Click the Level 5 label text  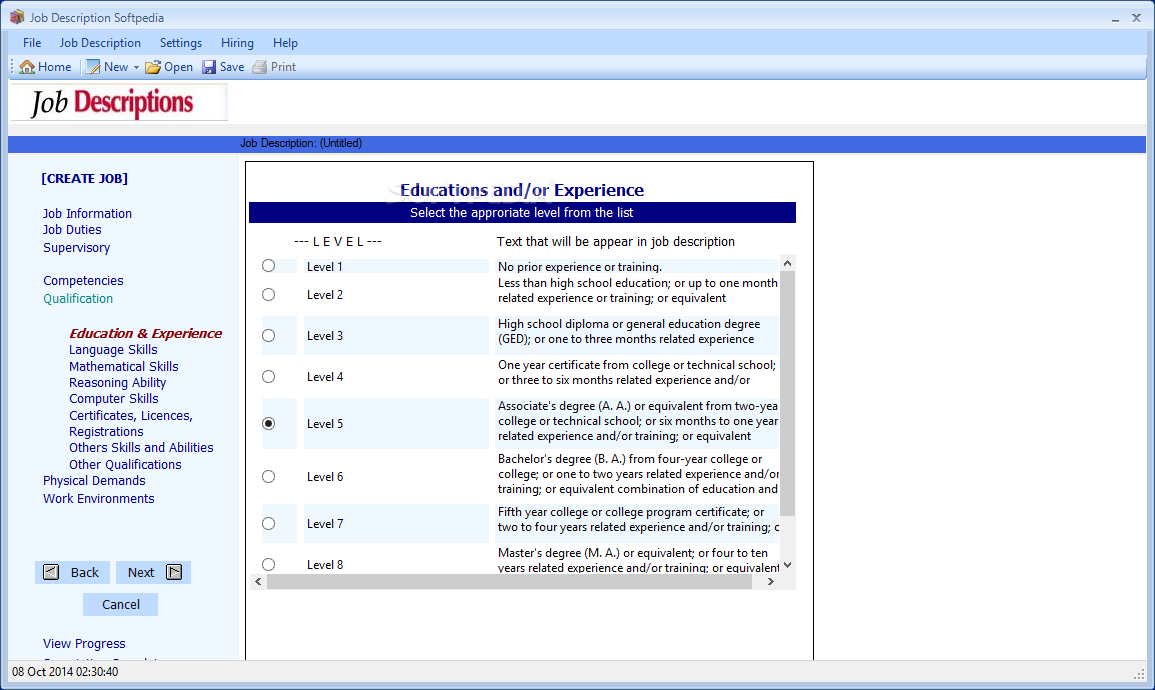coord(325,424)
